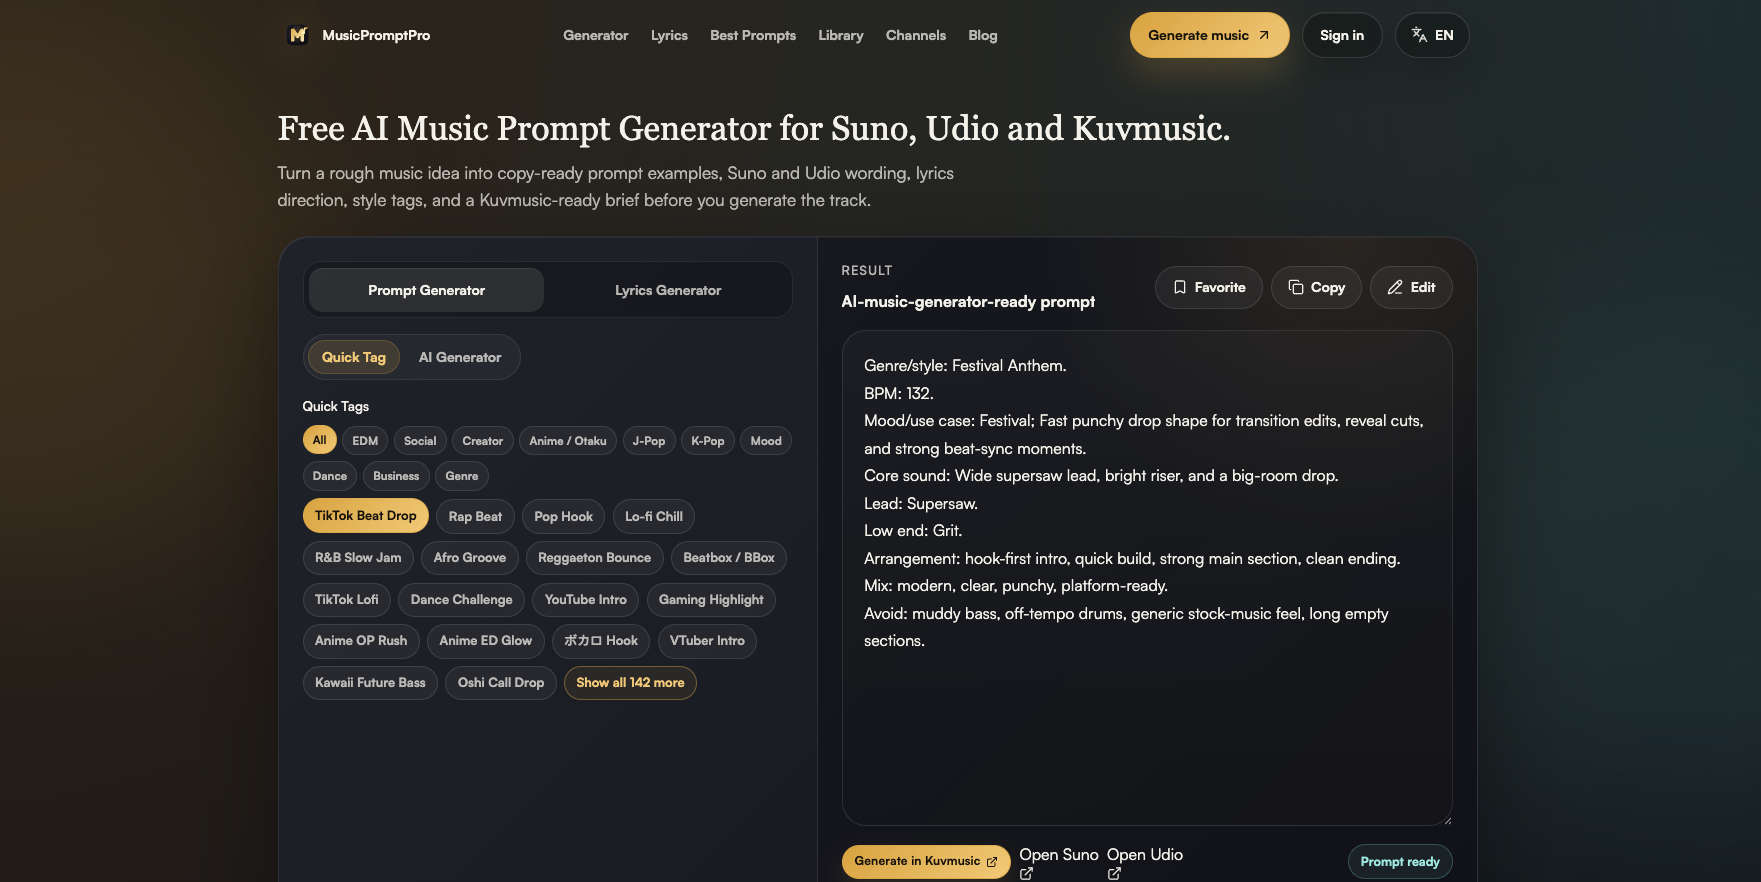
Task: Click the language translate icon
Action: 1419,35
